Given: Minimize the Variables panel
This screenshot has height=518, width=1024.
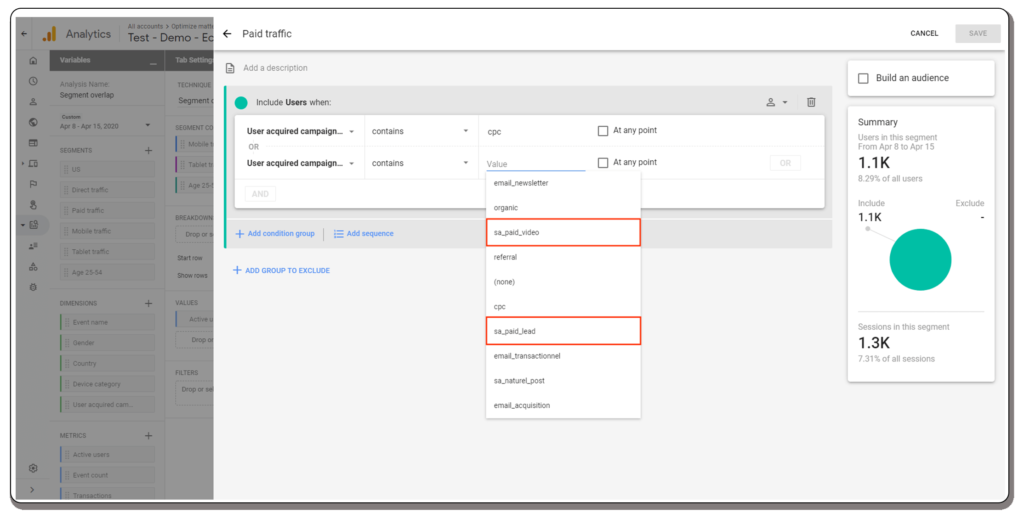Looking at the screenshot, I should (x=153, y=63).
